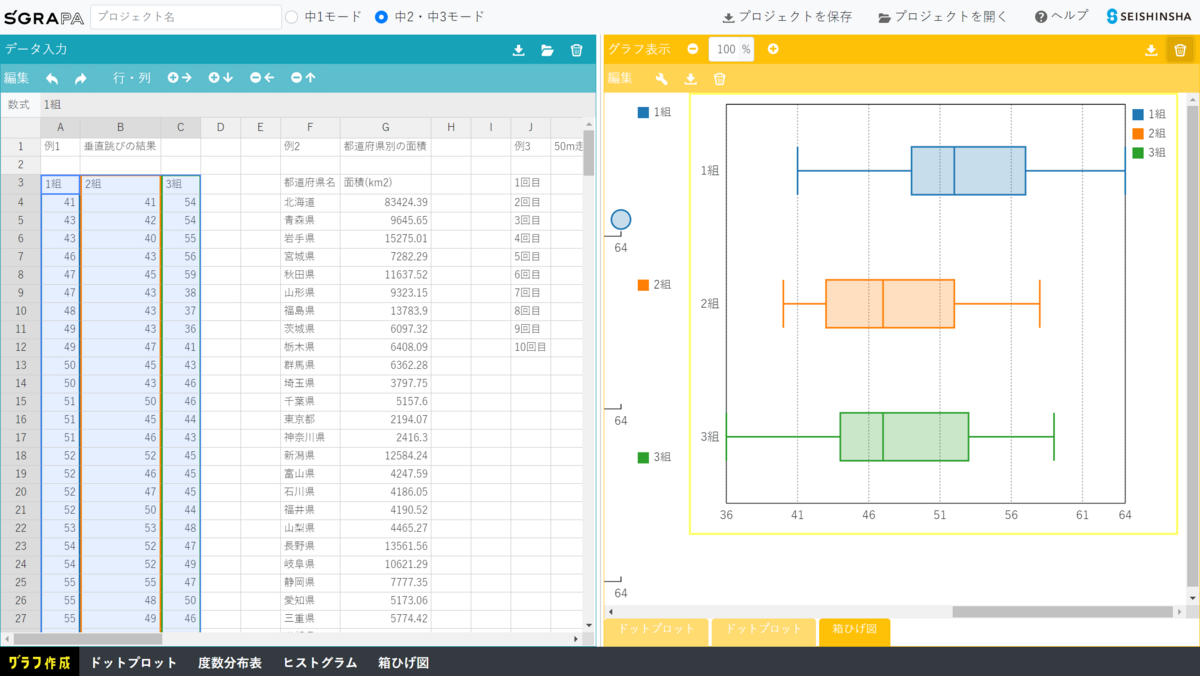This screenshot has height=676, width=1200.
Task: Zoom in graph with plus icon
Action: [x=772, y=49]
